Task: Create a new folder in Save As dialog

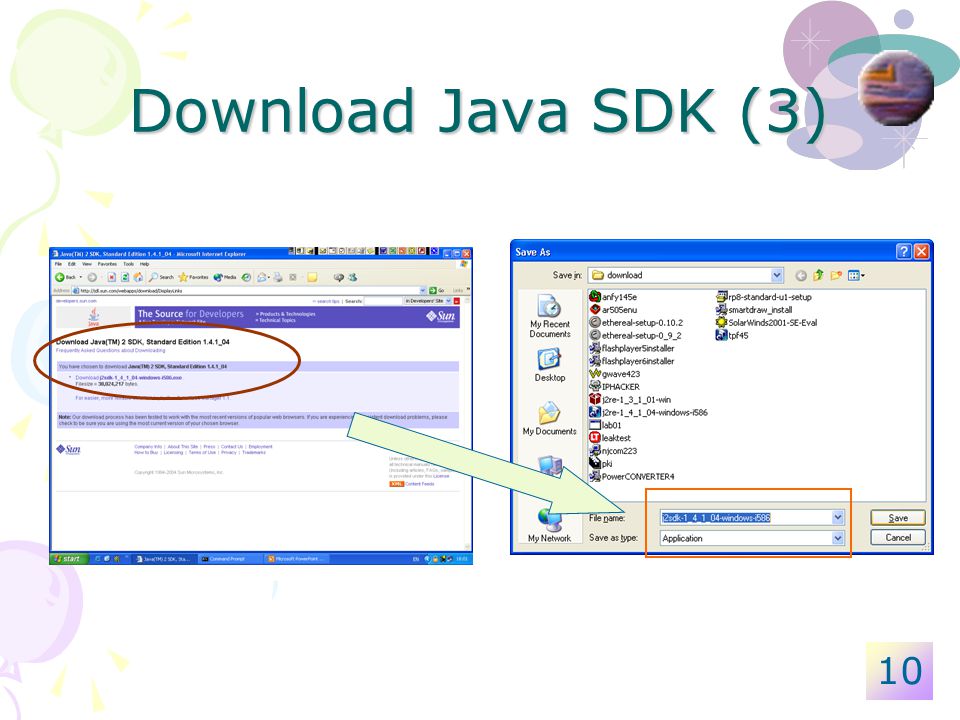Action: coord(836,276)
